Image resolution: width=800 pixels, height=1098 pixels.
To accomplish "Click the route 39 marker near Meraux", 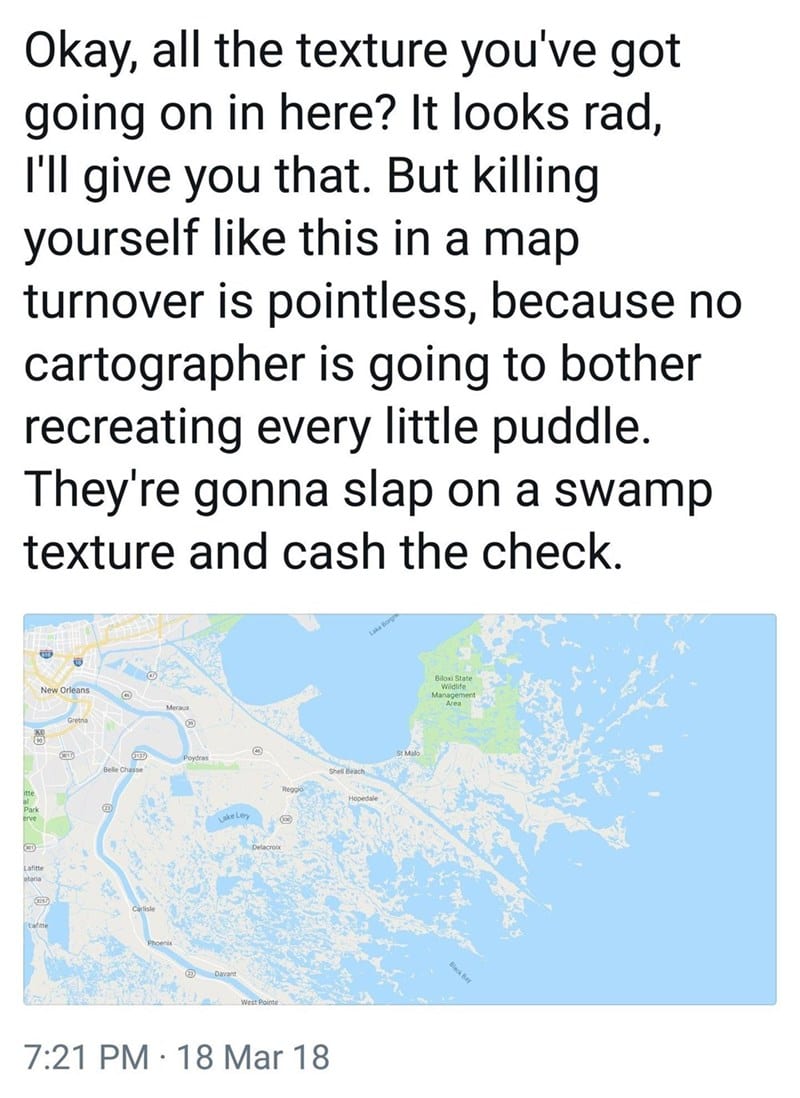I will pos(190,723).
